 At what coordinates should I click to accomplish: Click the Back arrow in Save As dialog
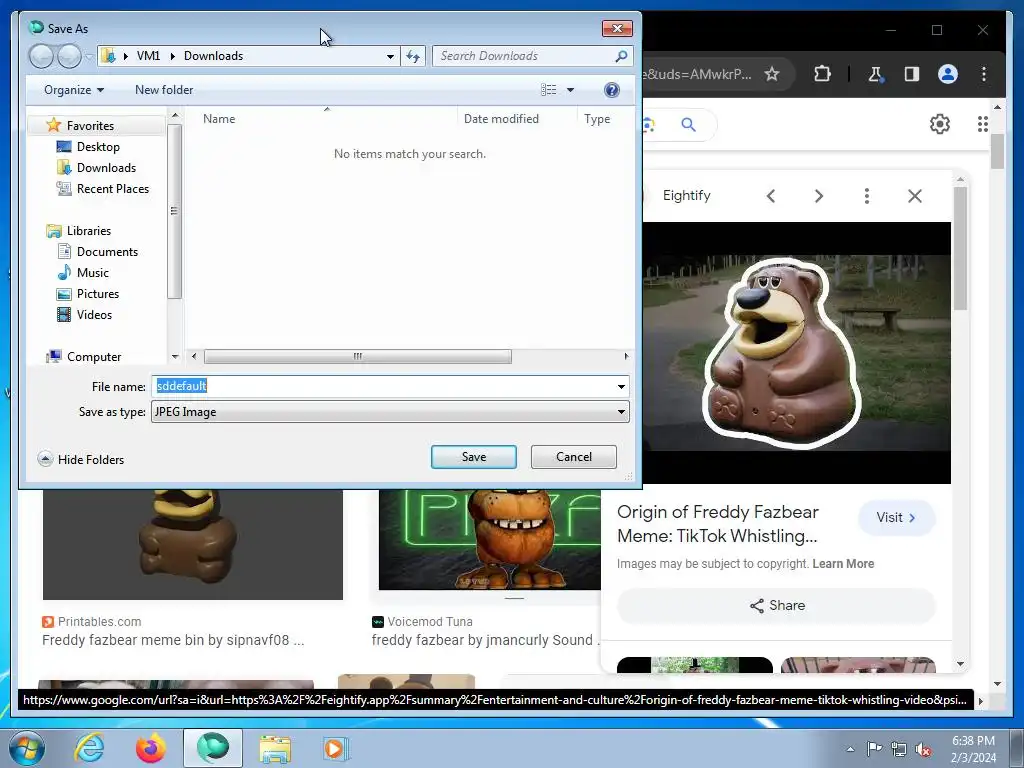point(41,56)
